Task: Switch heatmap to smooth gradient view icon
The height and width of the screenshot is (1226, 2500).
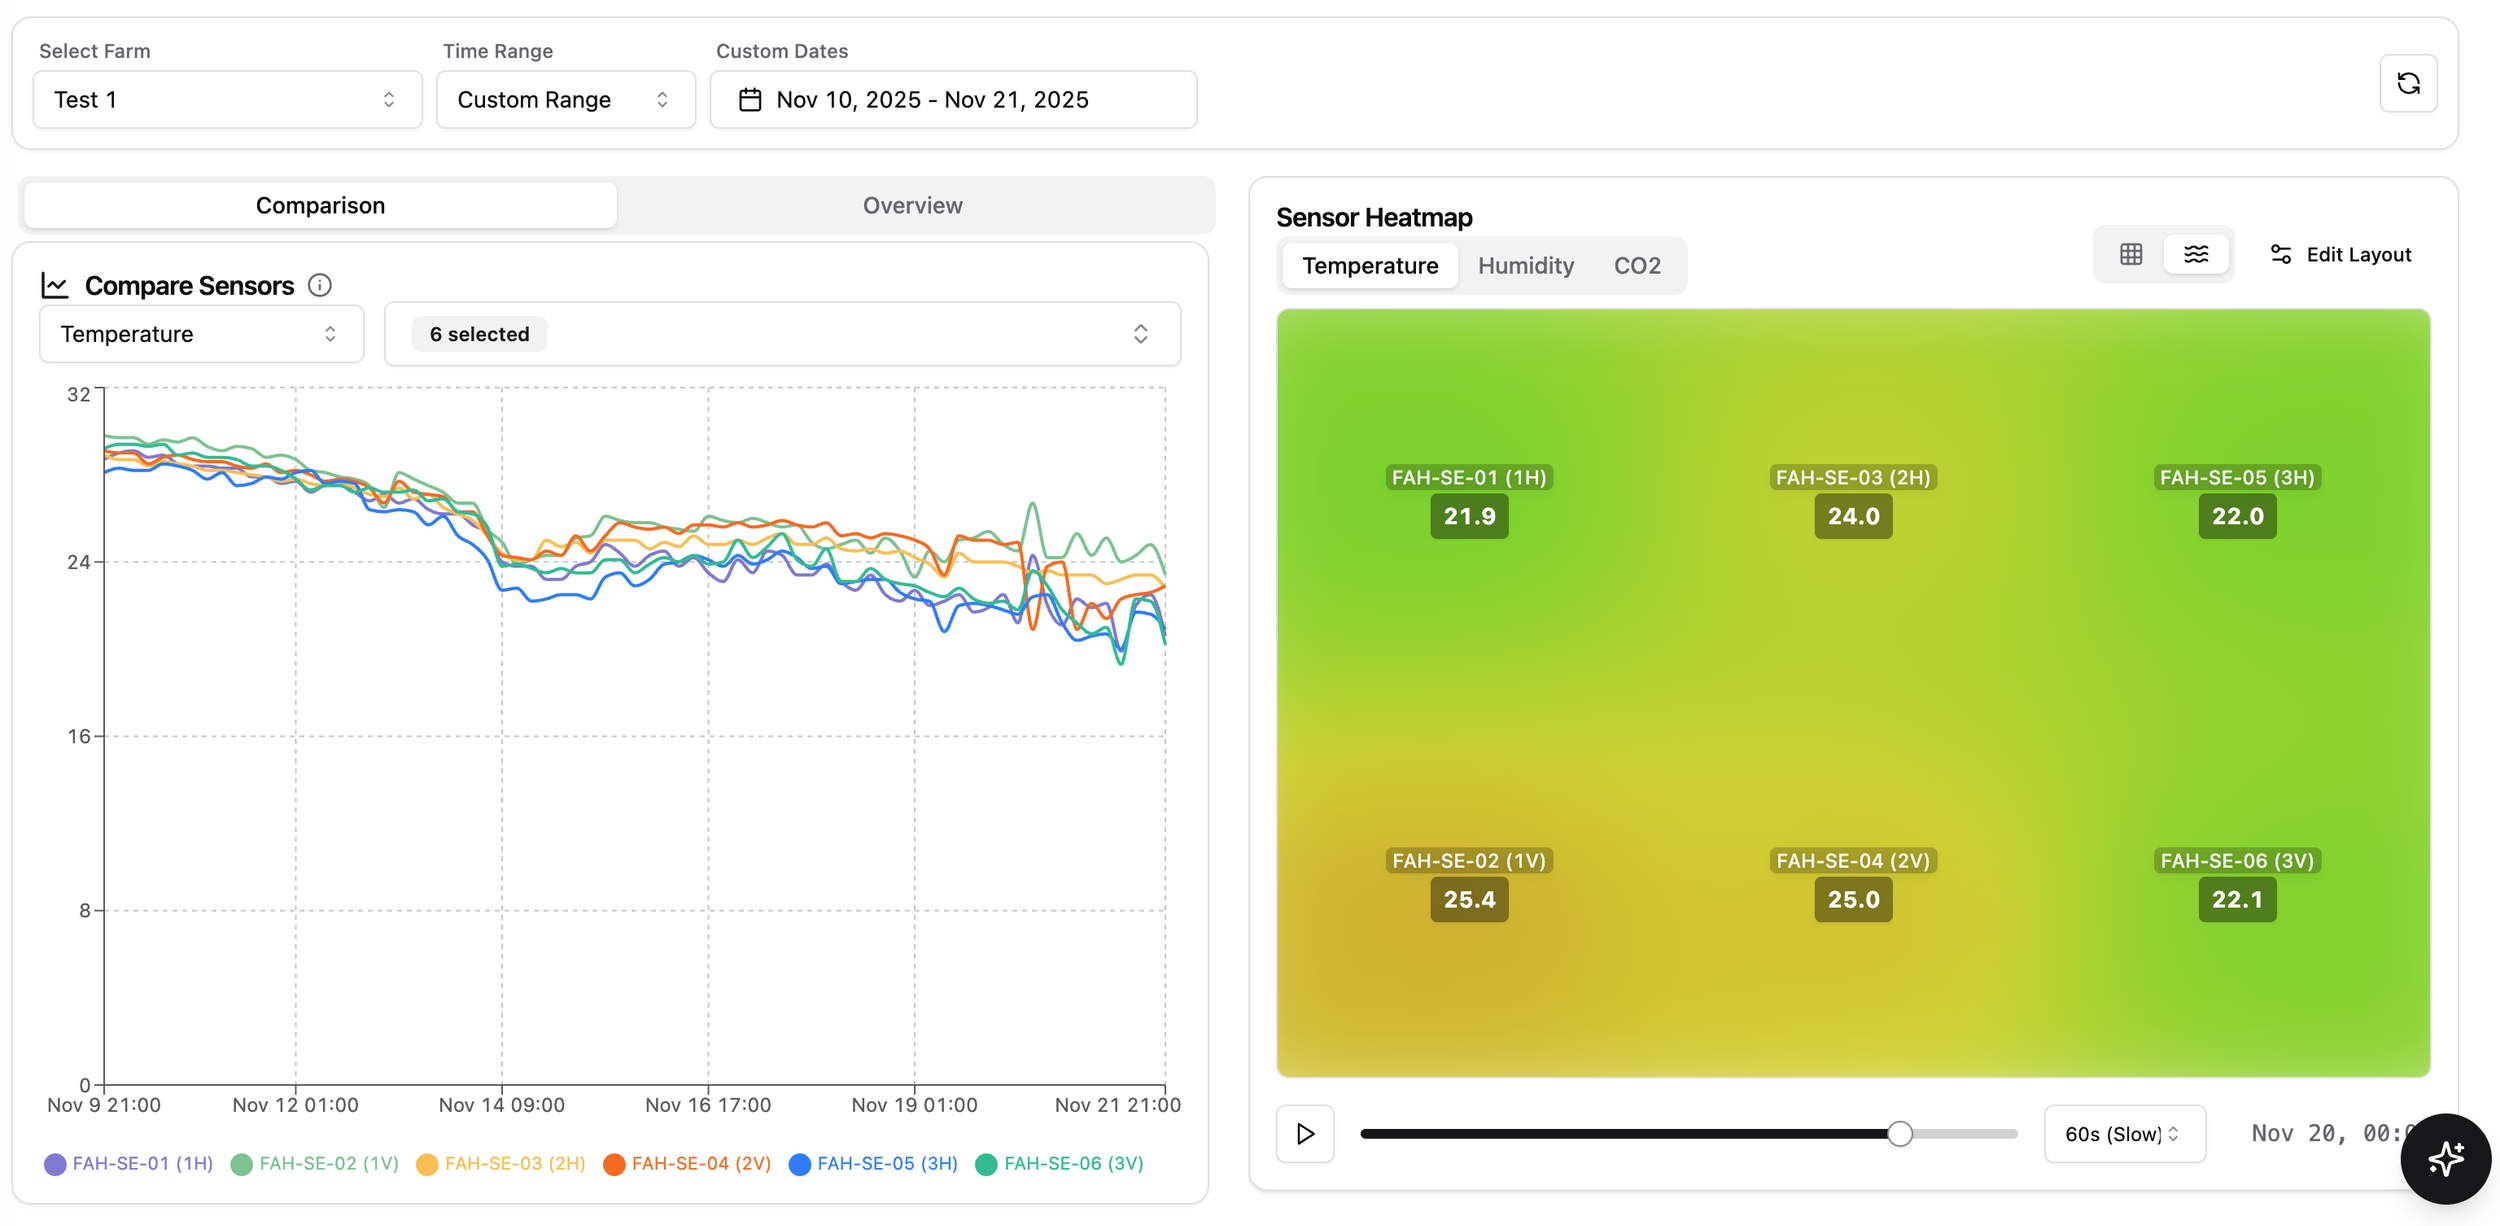Action: pos(2196,255)
